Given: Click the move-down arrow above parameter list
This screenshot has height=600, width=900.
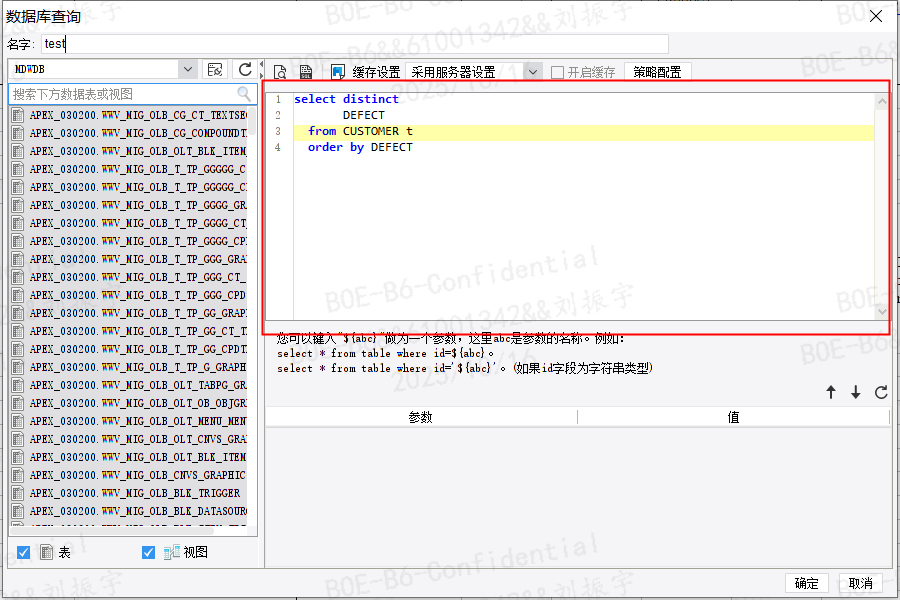Looking at the screenshot, I should coord(856,393).
